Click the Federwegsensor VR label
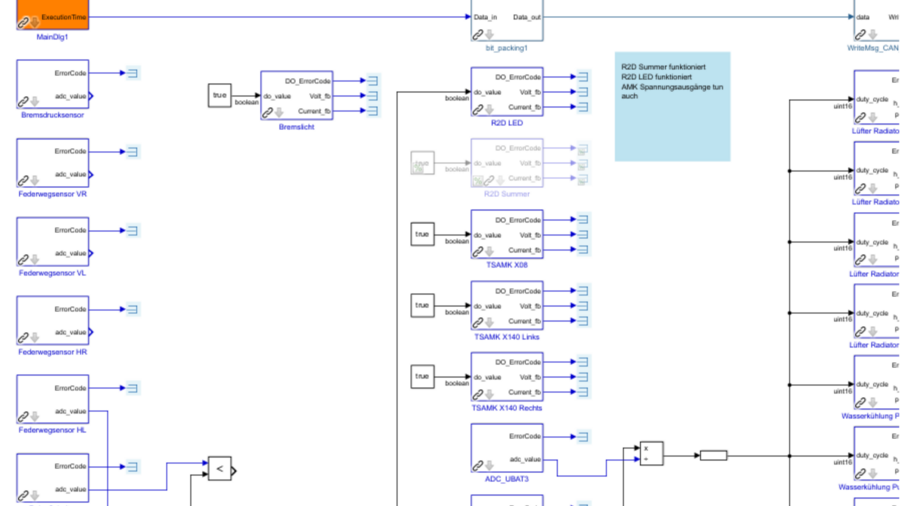The width and height of the screenshot is (900, 506). pos(52,194)
